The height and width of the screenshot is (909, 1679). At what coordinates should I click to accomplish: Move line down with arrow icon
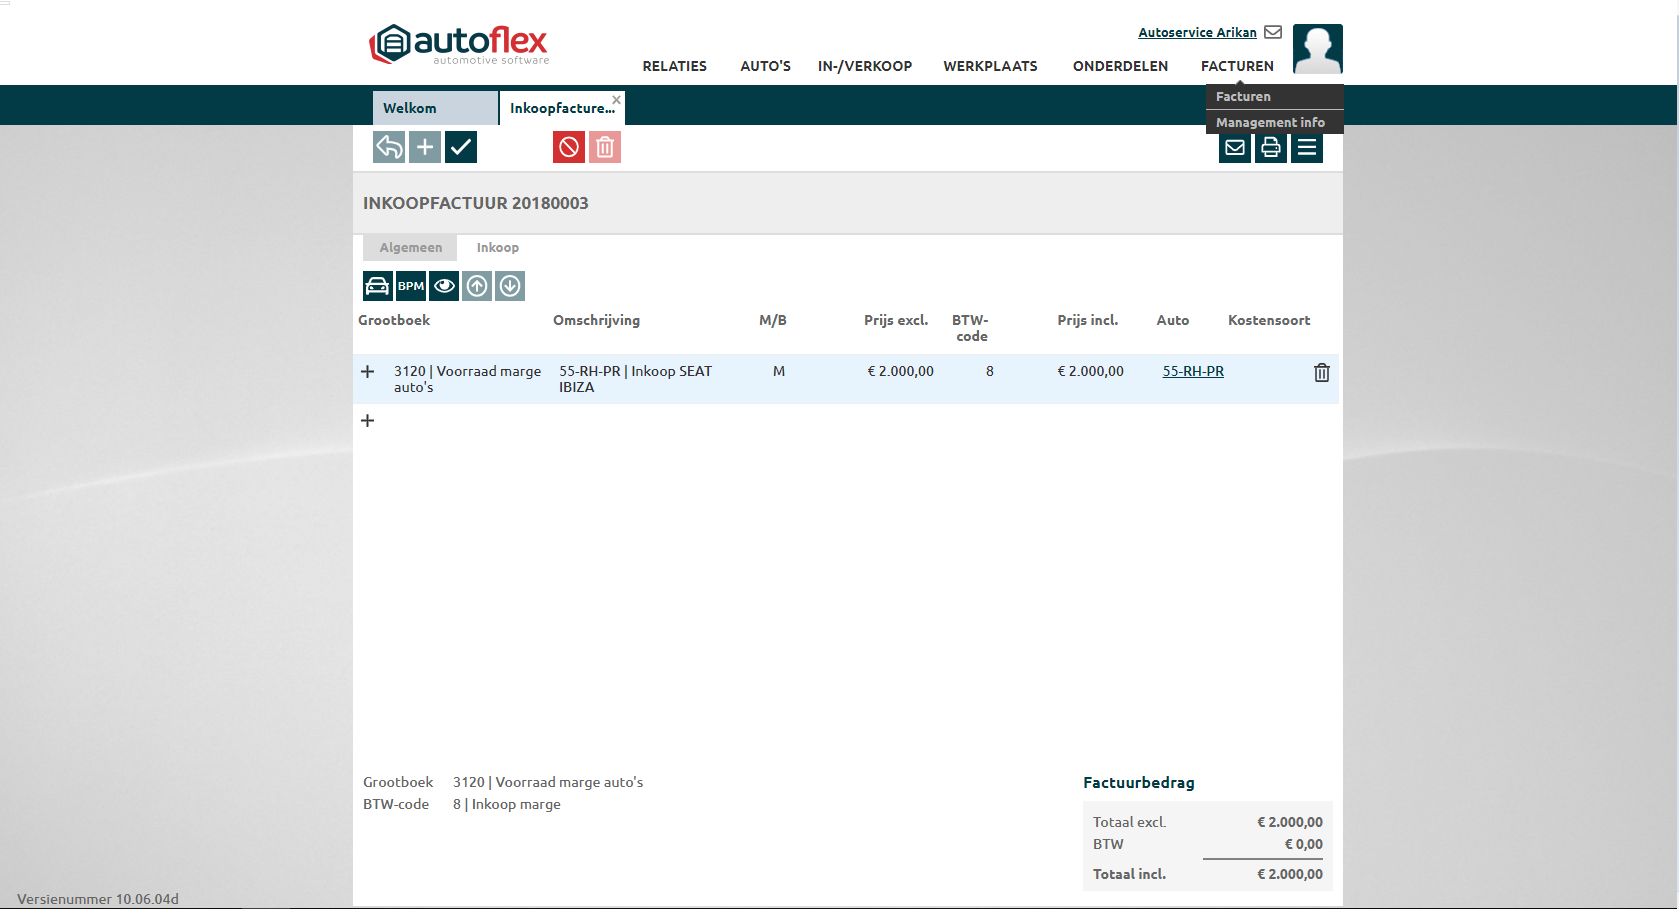tap(510, 286)
